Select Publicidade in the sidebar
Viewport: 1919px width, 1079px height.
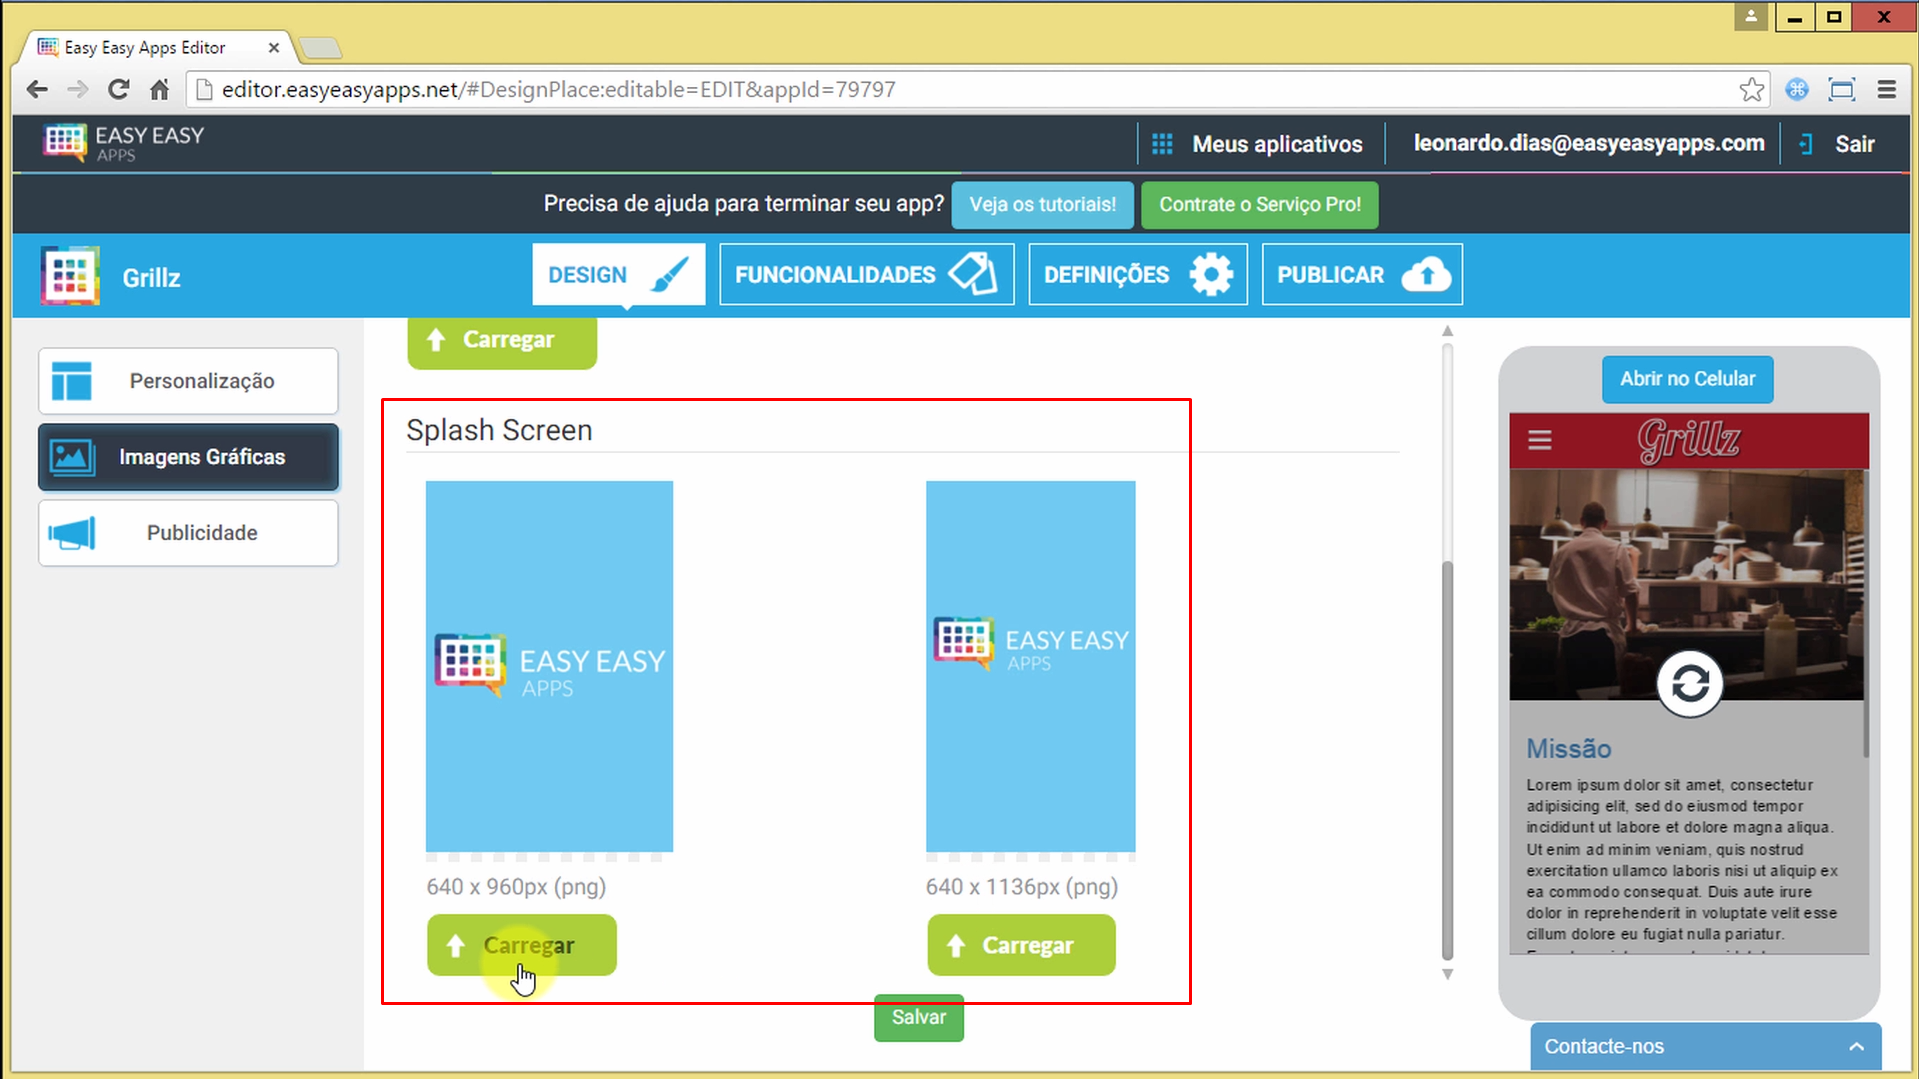[x=188, y=533]
